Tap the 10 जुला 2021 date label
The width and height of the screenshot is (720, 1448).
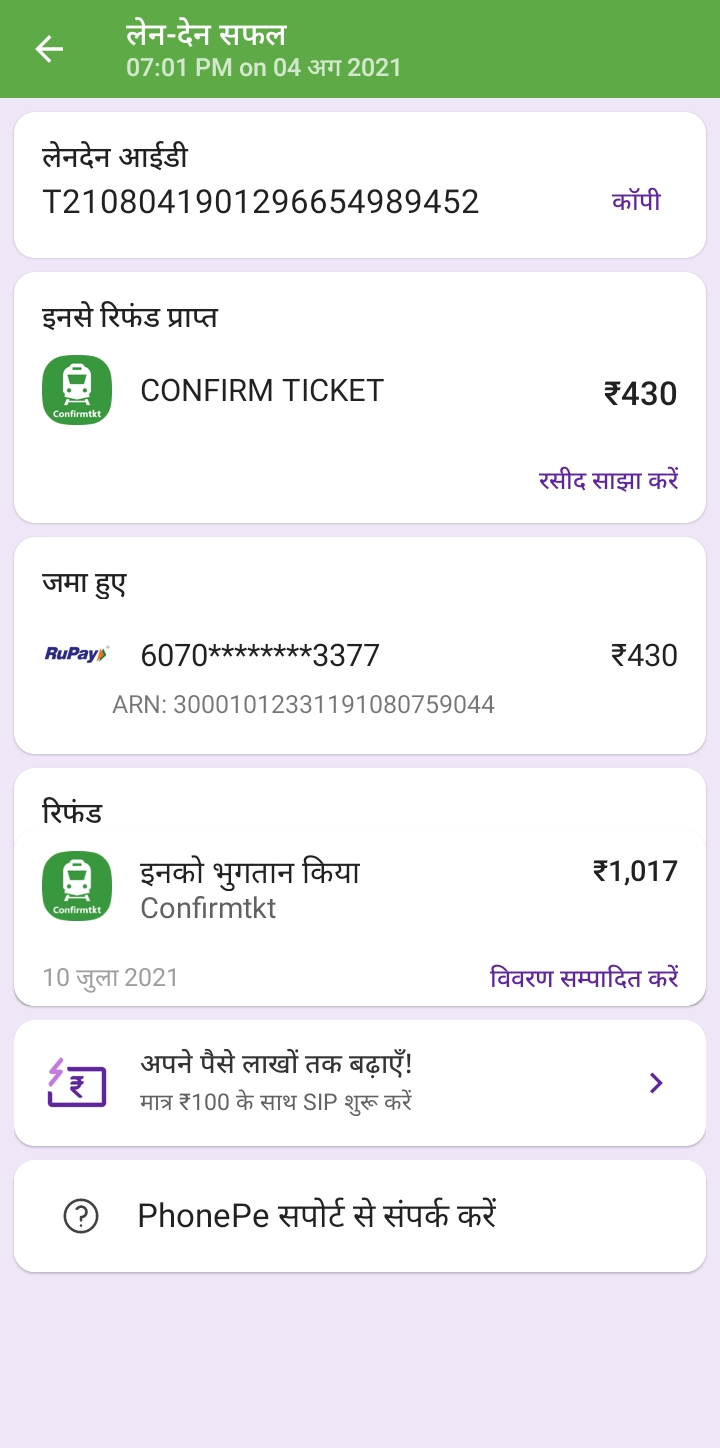(x=110, y=977)
